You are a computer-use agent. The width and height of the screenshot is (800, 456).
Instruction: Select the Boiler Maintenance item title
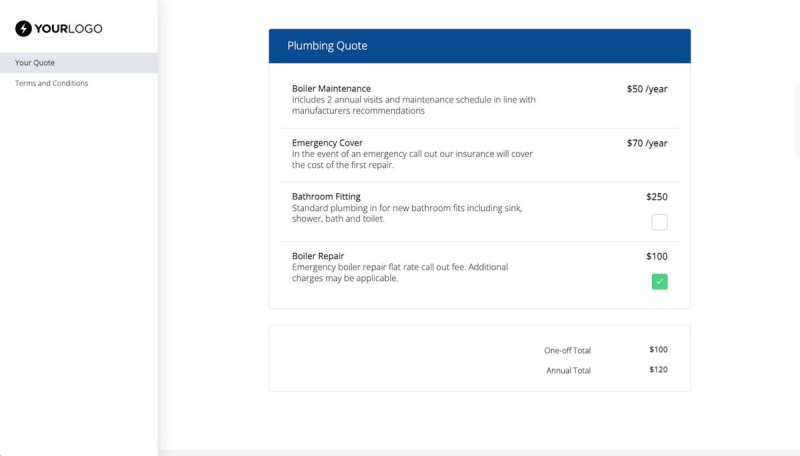331,89
